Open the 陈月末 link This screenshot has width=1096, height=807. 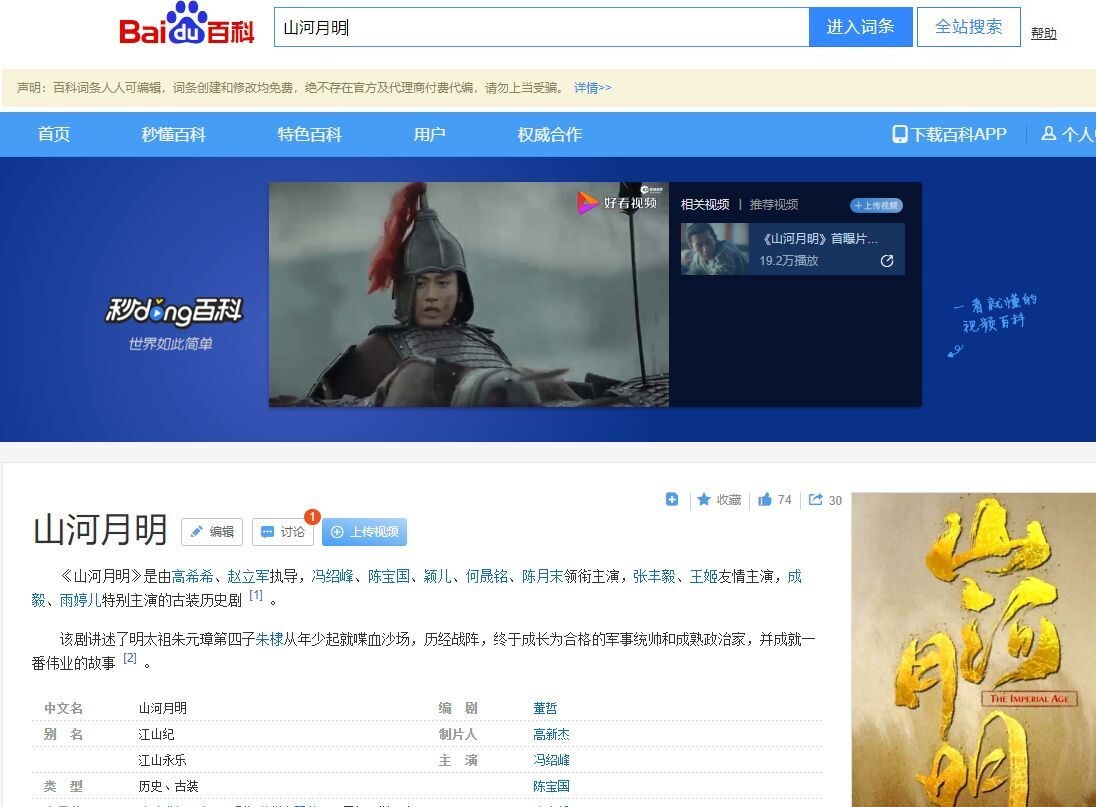(542, 576)
